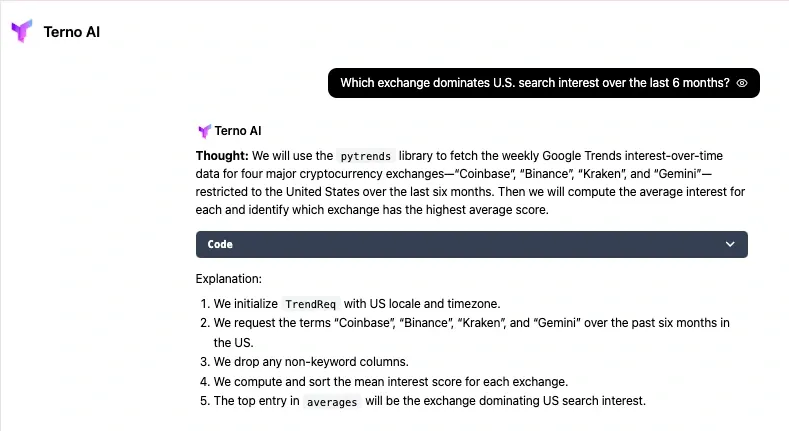Click the pytrends inline code snippet

coord(365,156)
